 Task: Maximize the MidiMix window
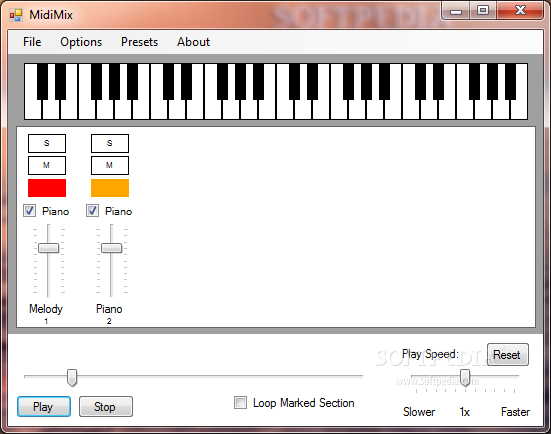483,11
